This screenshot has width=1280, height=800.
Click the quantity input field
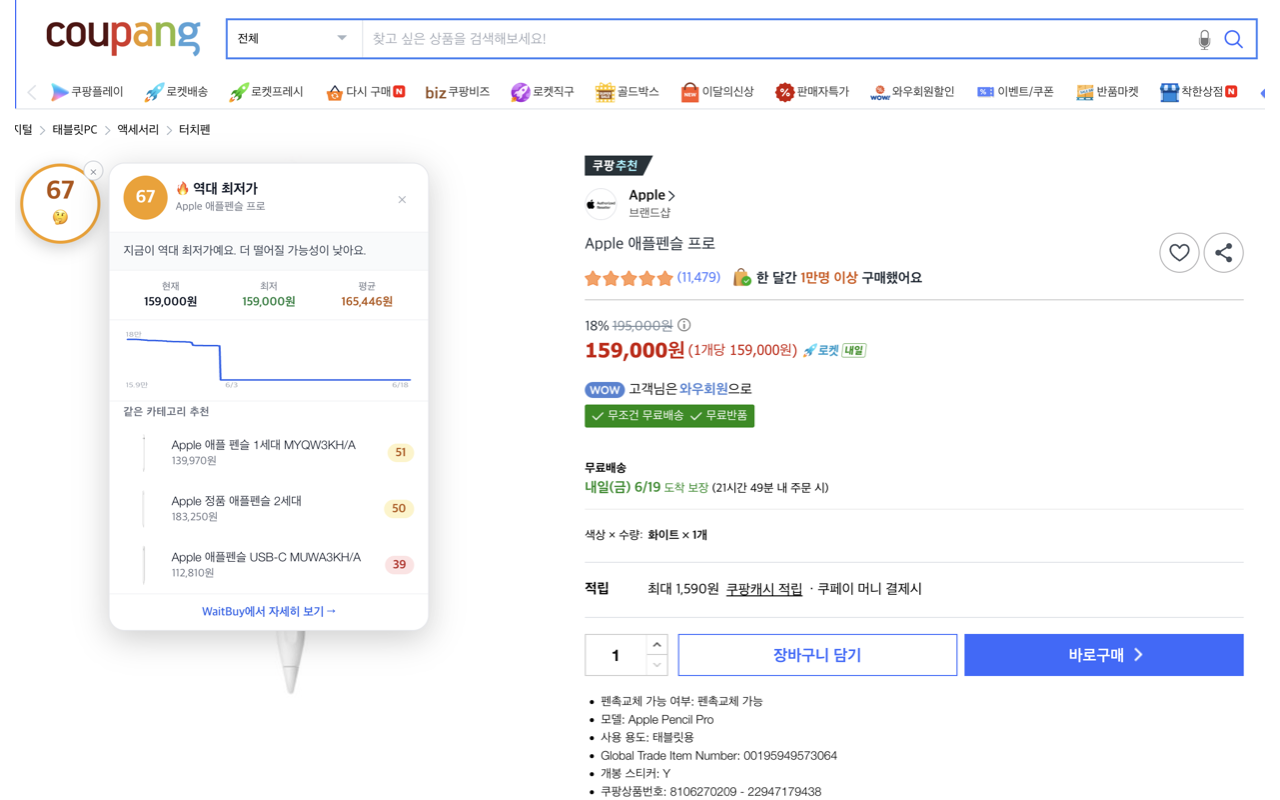point(615,655)
